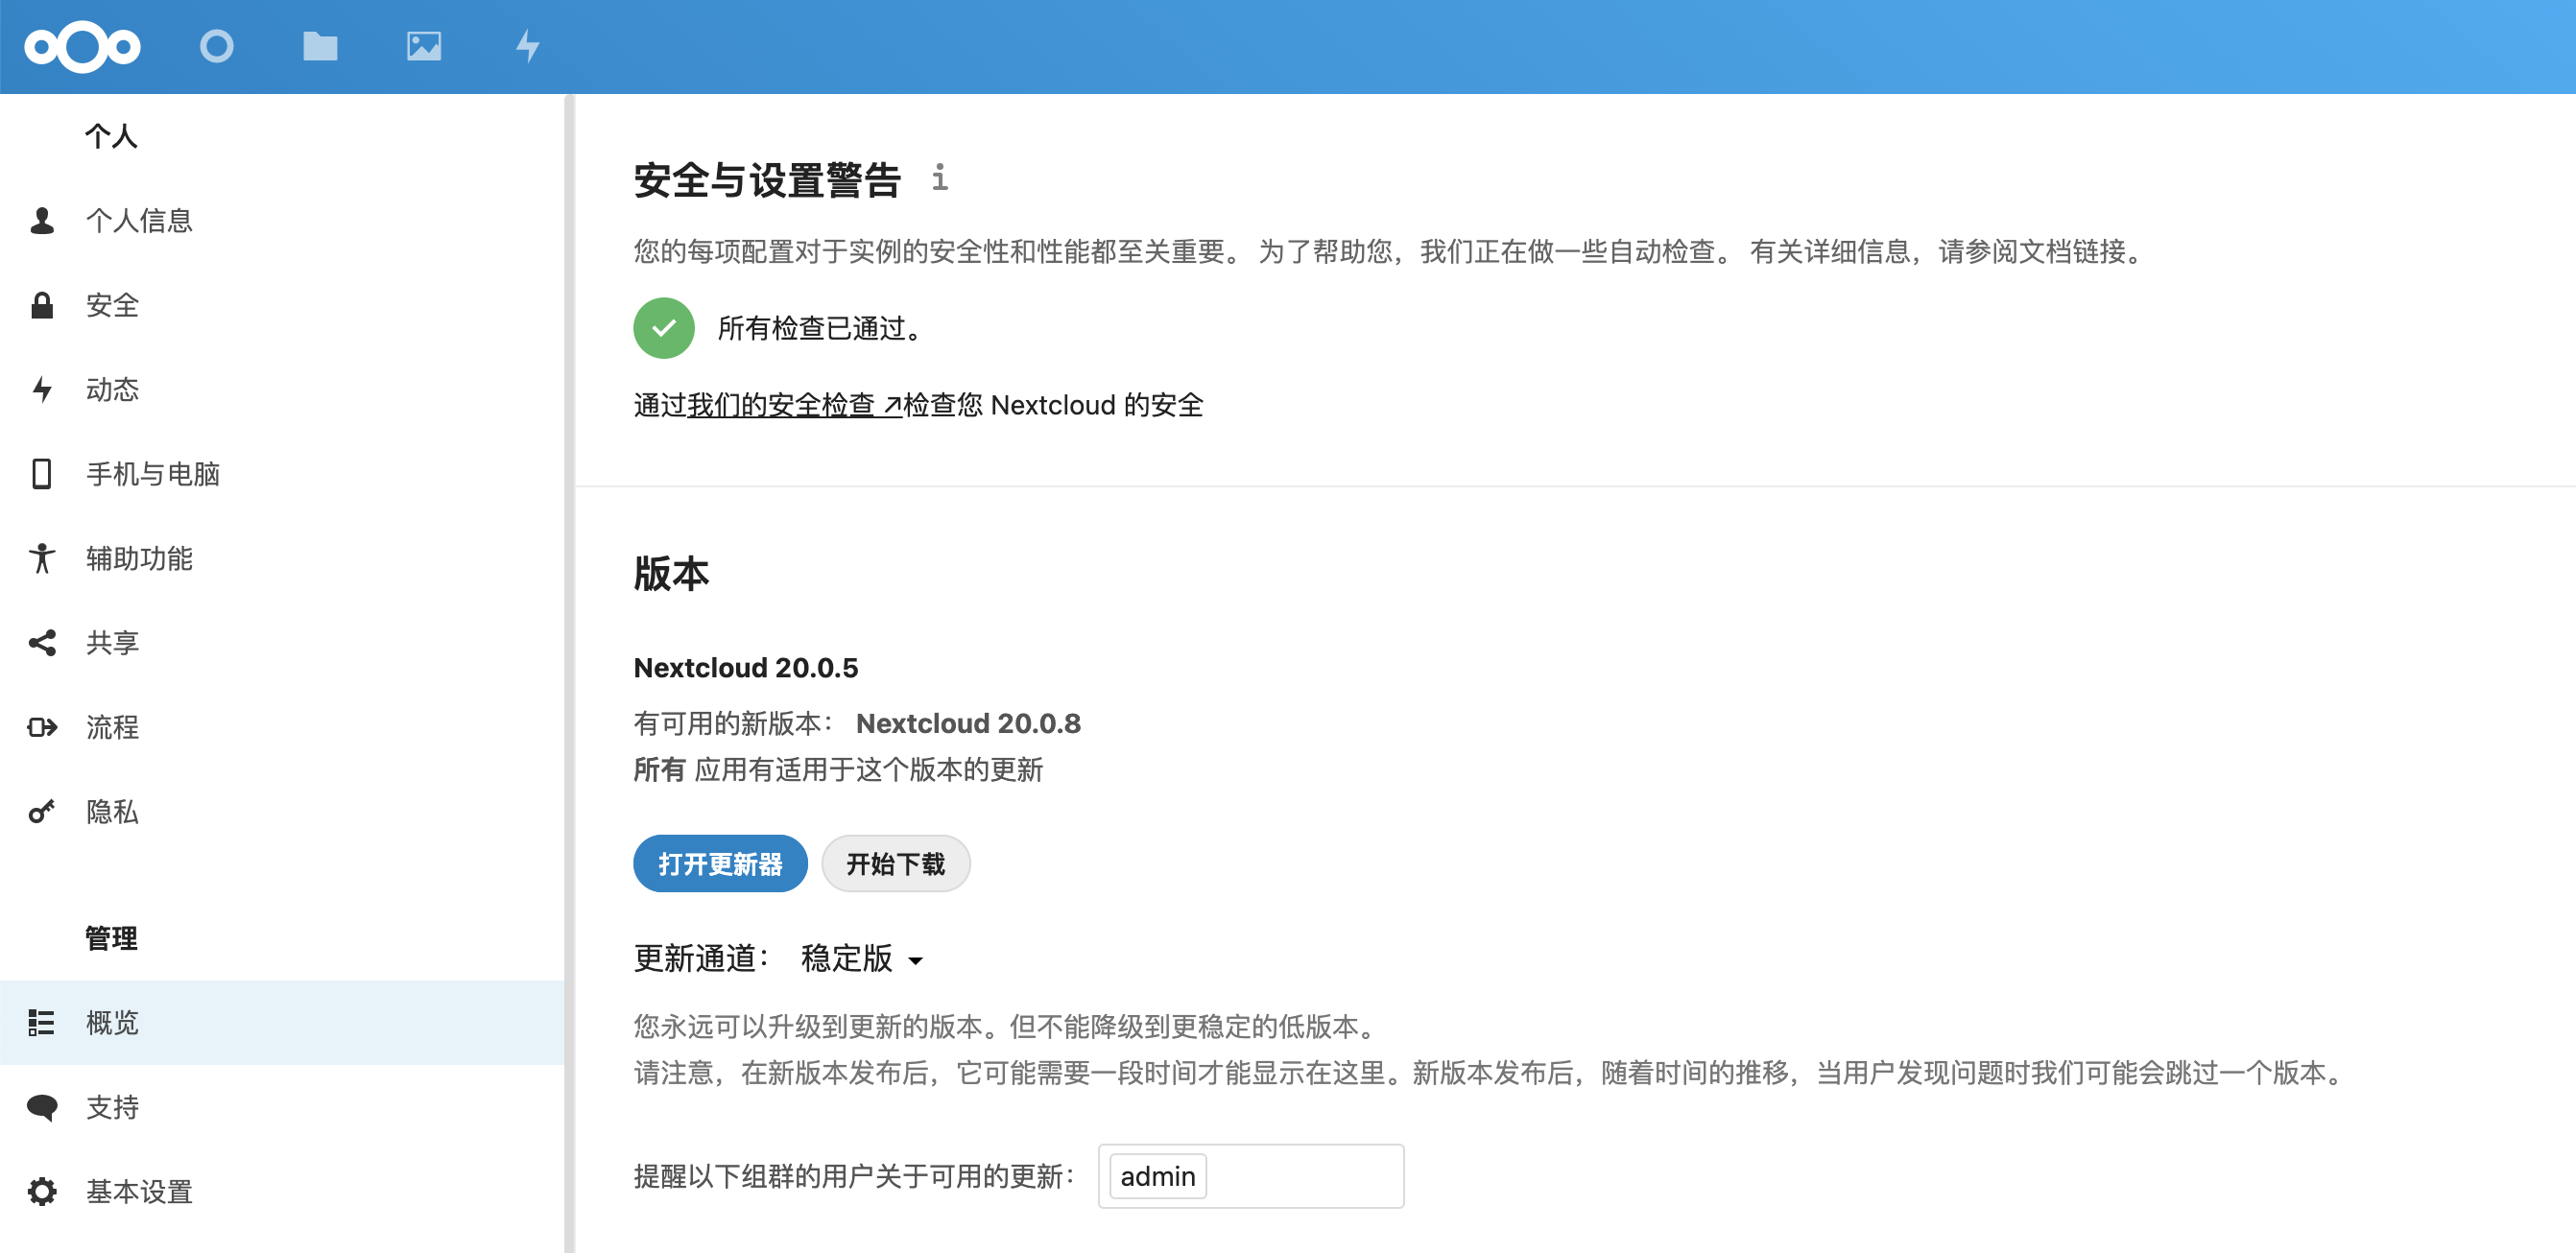Click the lightning icon next to 动态
The image size is (2576, 1253).
tap(42, 389)
